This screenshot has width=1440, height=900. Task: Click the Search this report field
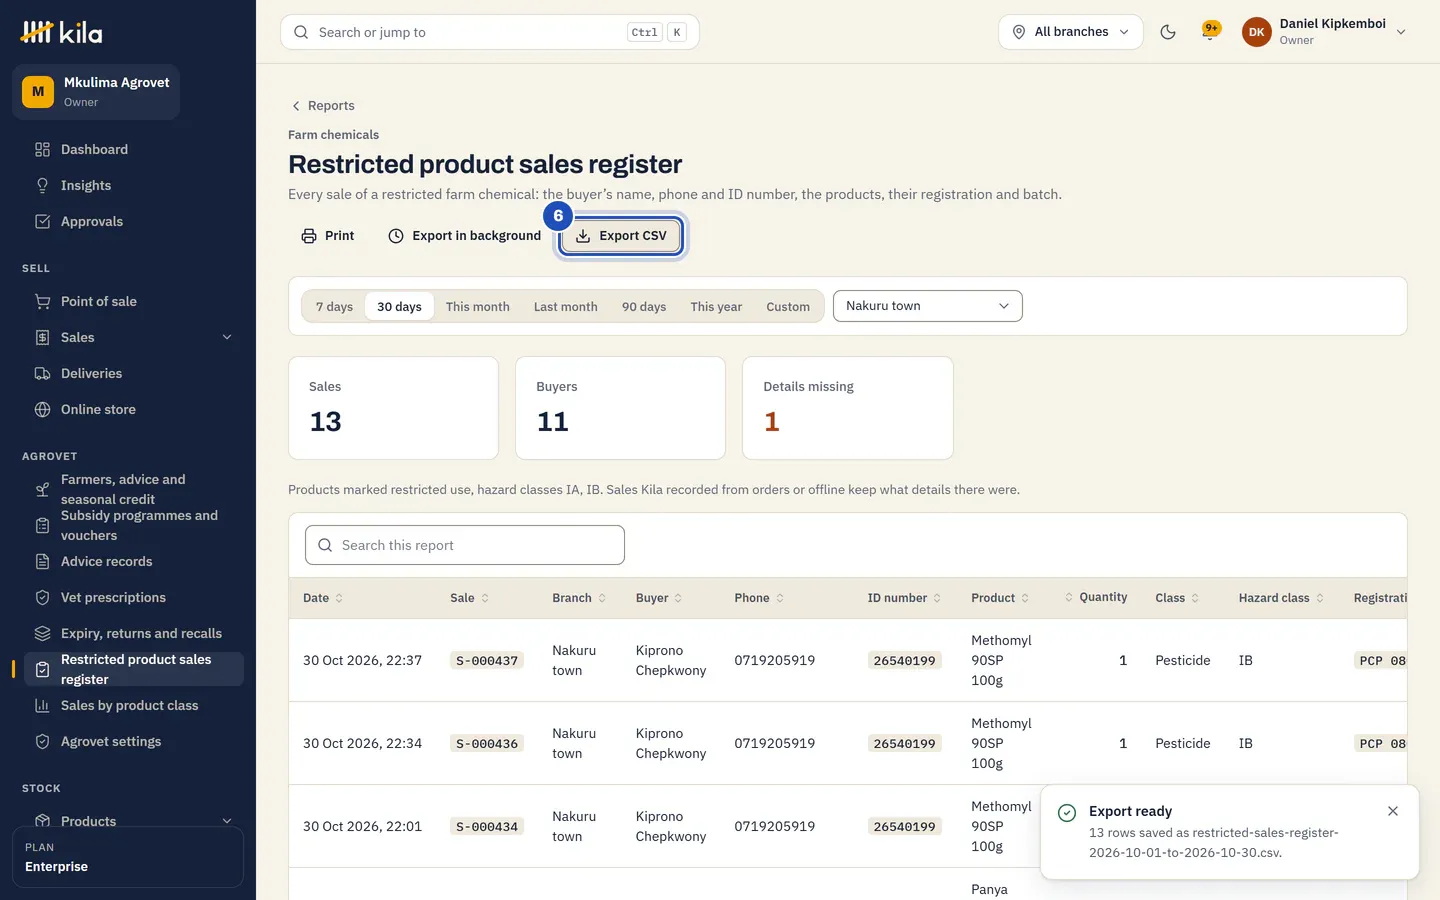click(465, 545)
